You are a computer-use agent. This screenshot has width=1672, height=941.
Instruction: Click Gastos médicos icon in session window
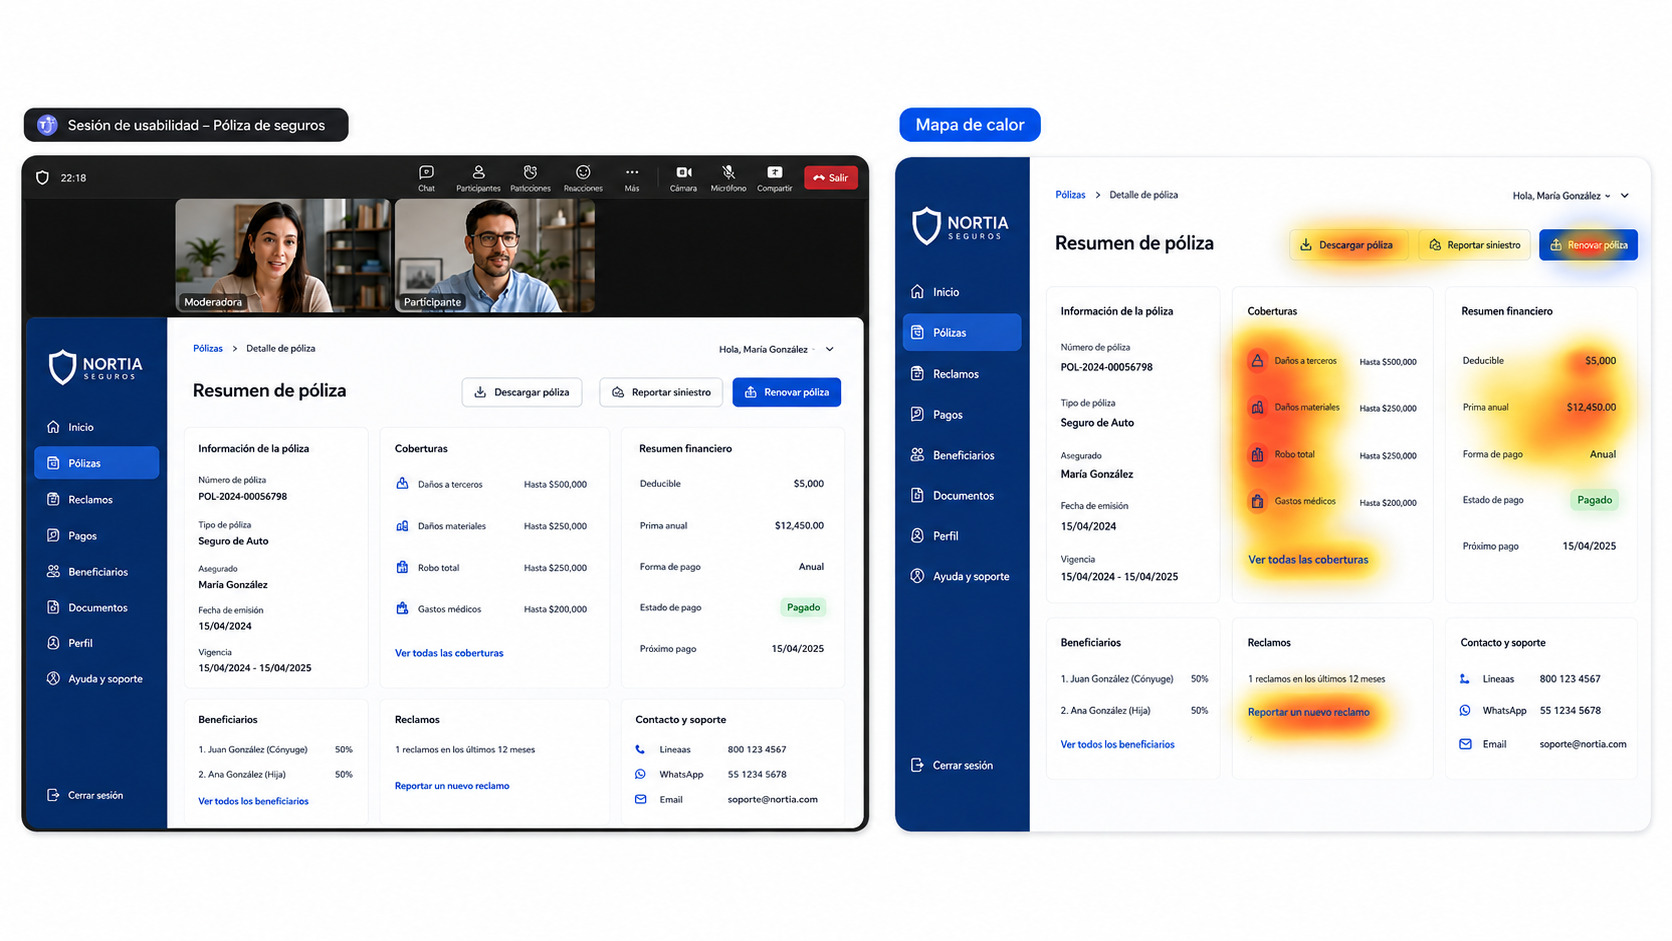click(402, 608)
